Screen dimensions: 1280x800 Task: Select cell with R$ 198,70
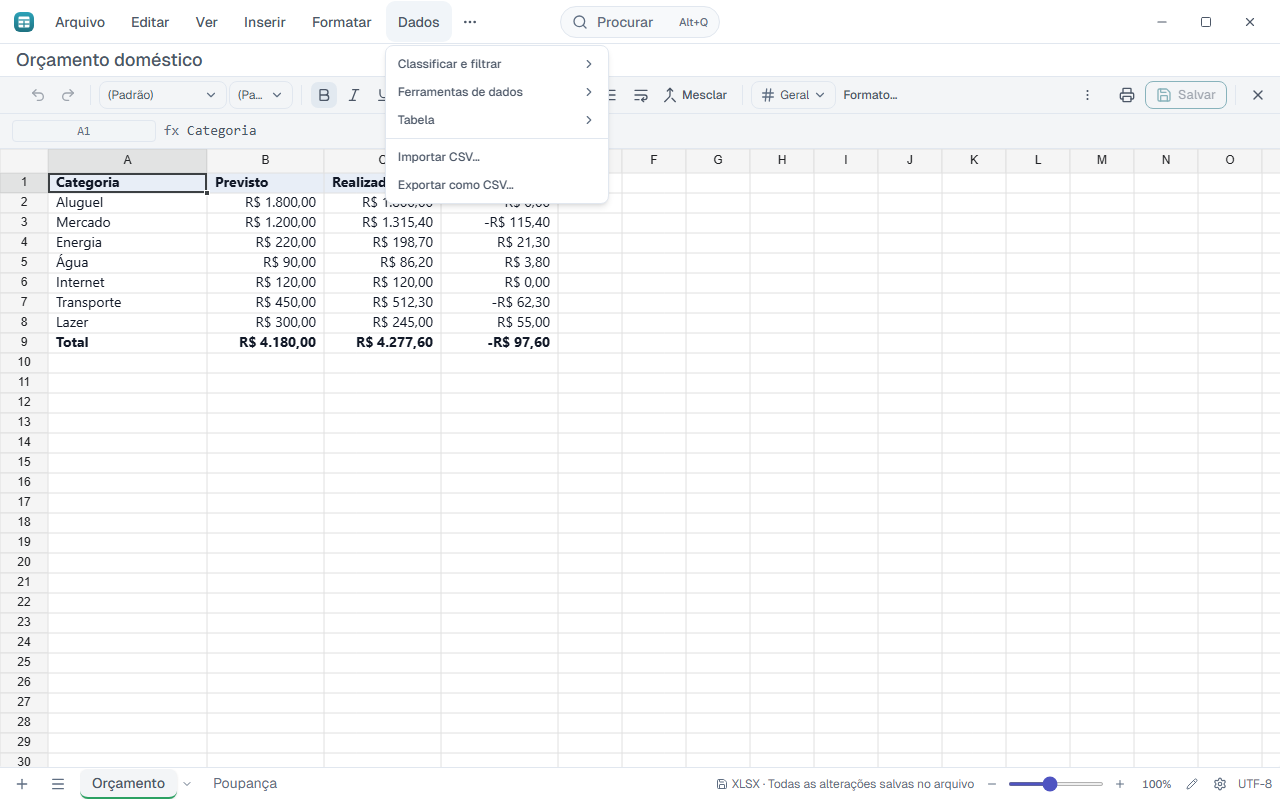383,242
